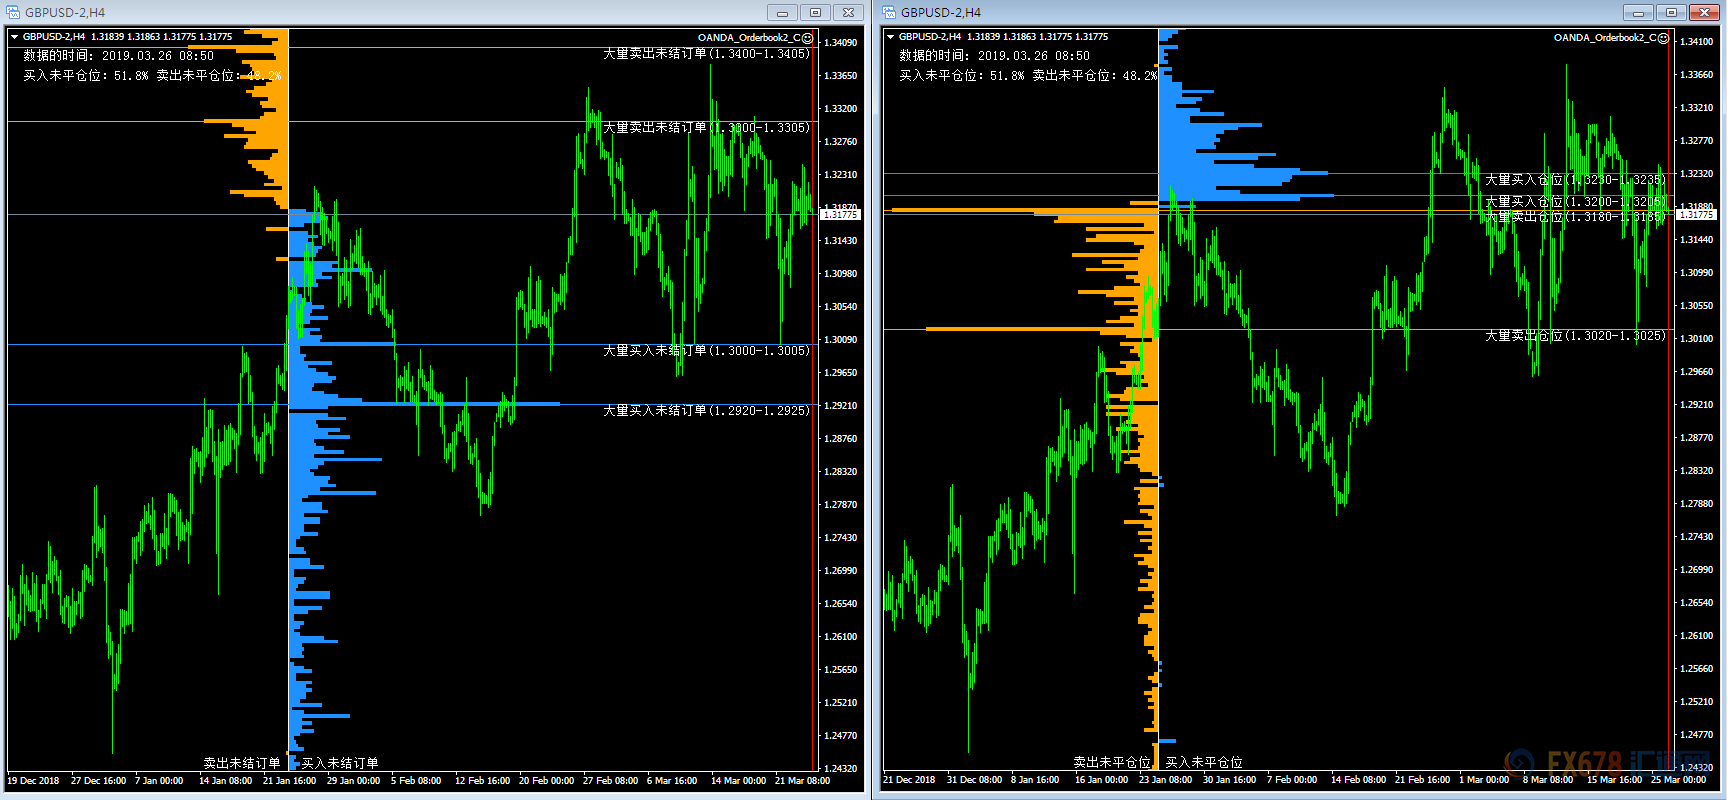Select label 大量卖出未结订单(1.3400-1.3405)
The height and width of the screenshot is (800, 1728).
[x=706, y=54]
